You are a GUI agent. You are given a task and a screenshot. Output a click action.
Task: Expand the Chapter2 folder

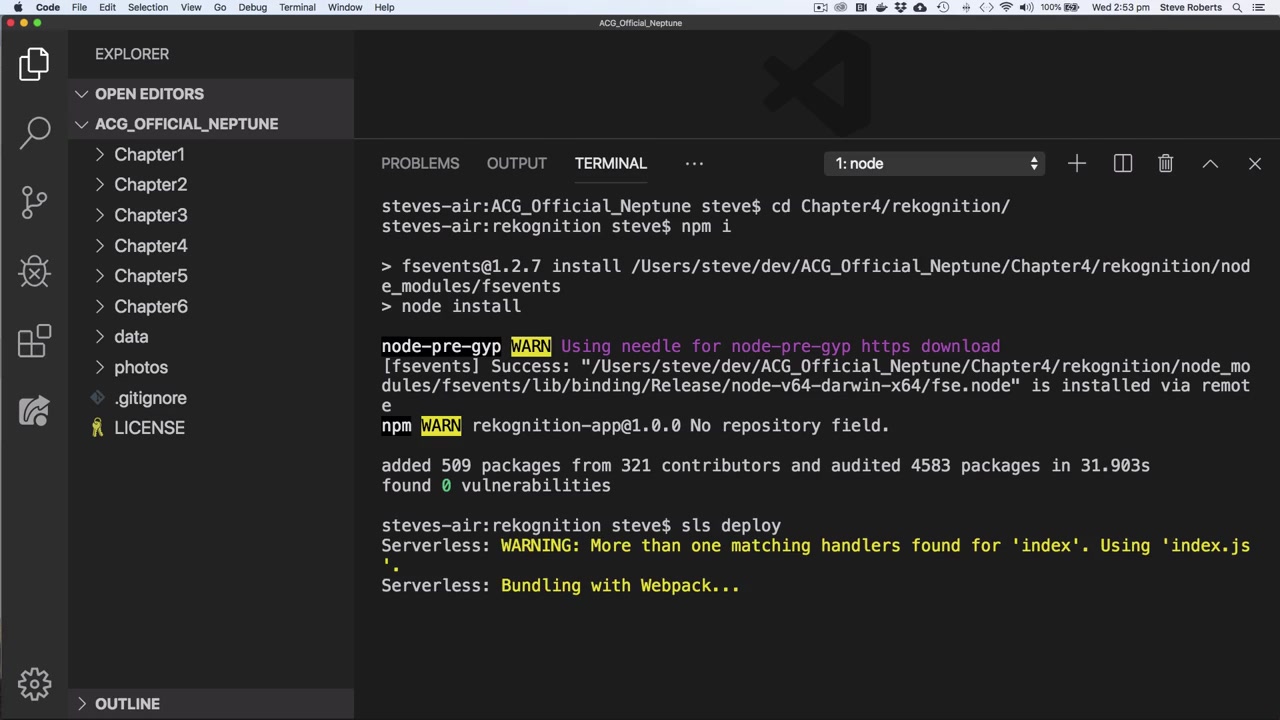pos(211,185)
